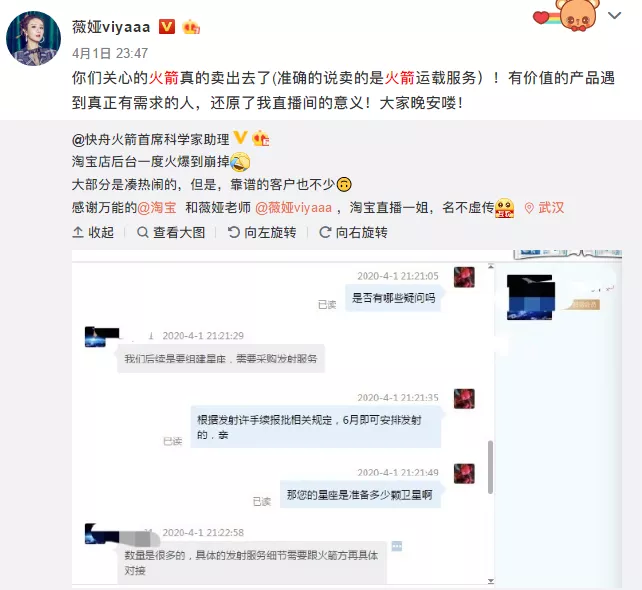Rotate image with 向左旋转
The width and height of the screenshot is (642, 590).
[x=262, y=233]
